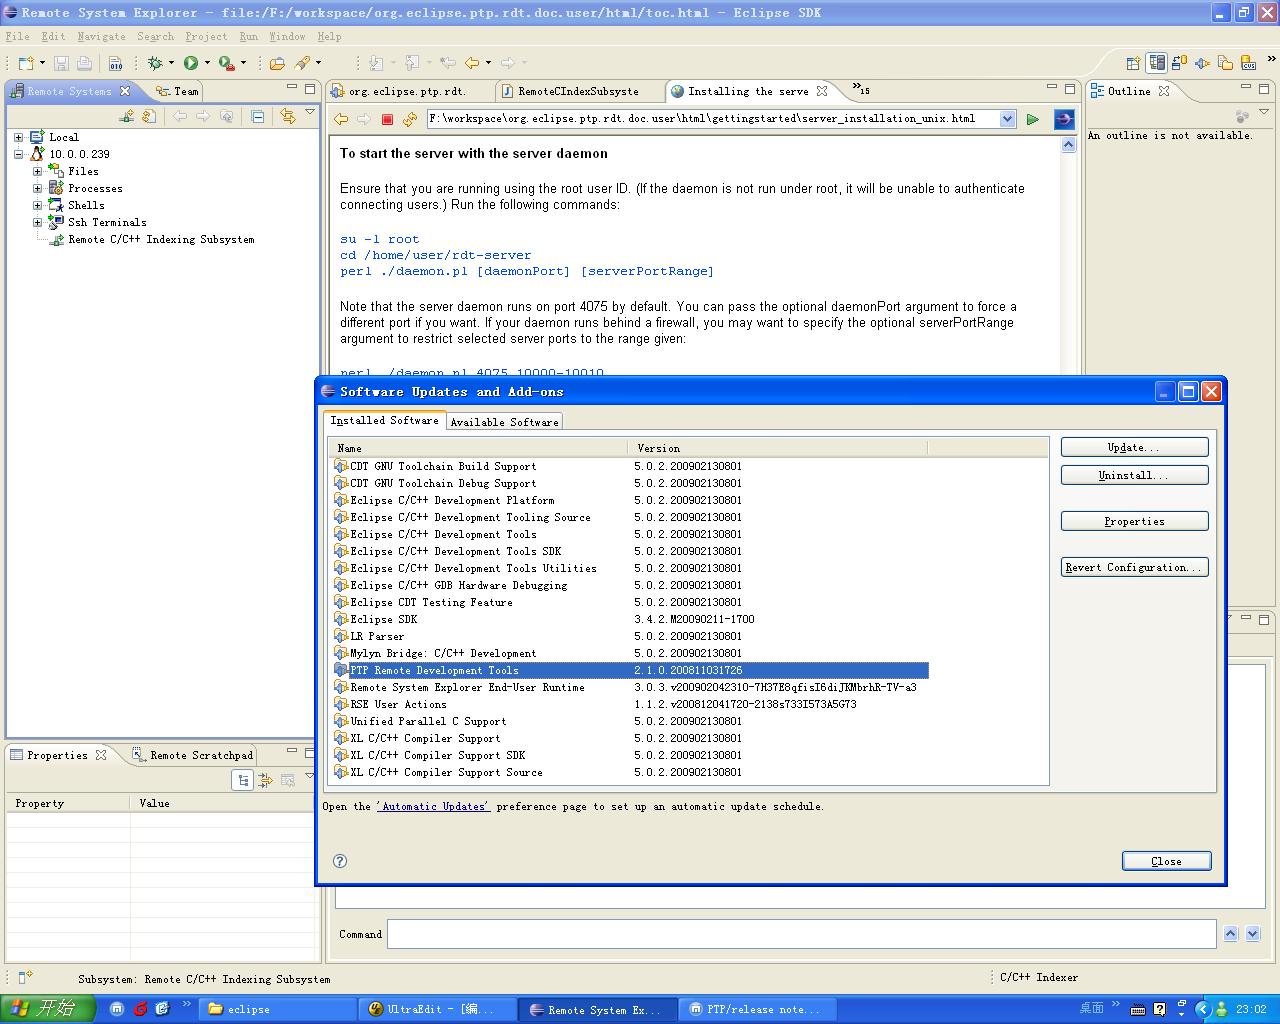Click the browser Back arrow
Screen dimensions: 1280x1024
(x=341, y=119)
